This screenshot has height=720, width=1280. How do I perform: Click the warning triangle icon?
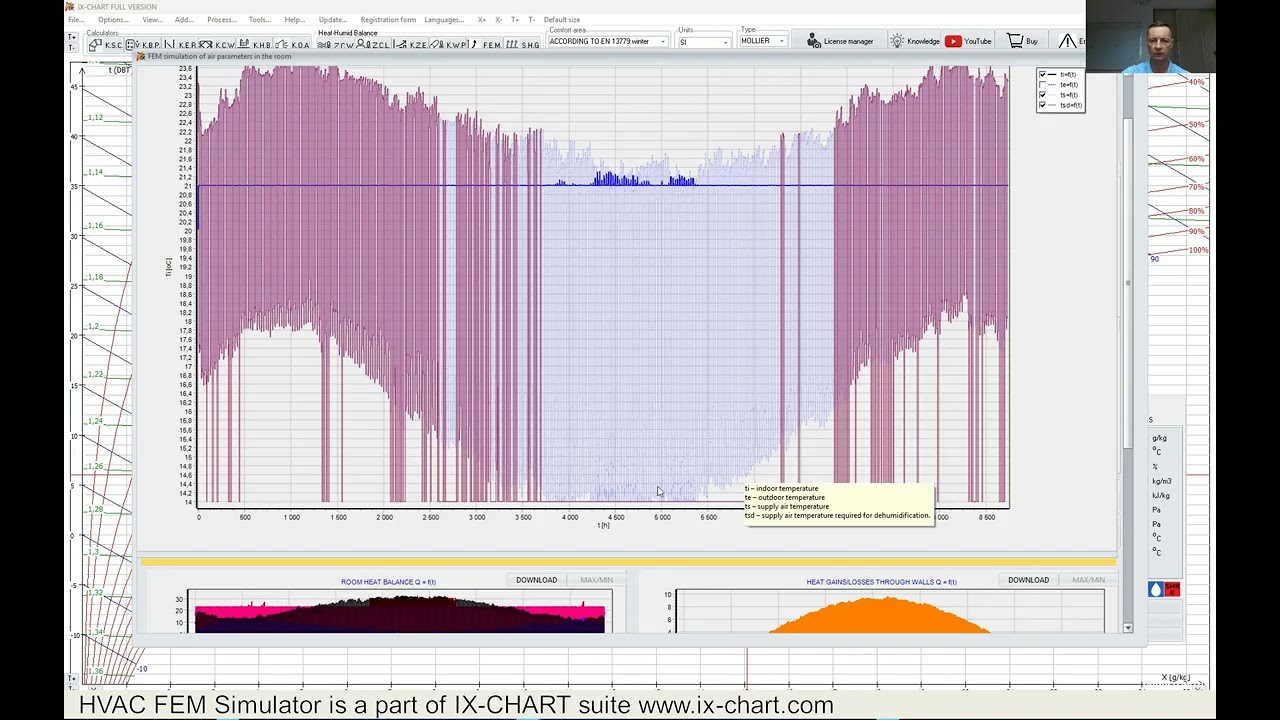coord(1068,41)
